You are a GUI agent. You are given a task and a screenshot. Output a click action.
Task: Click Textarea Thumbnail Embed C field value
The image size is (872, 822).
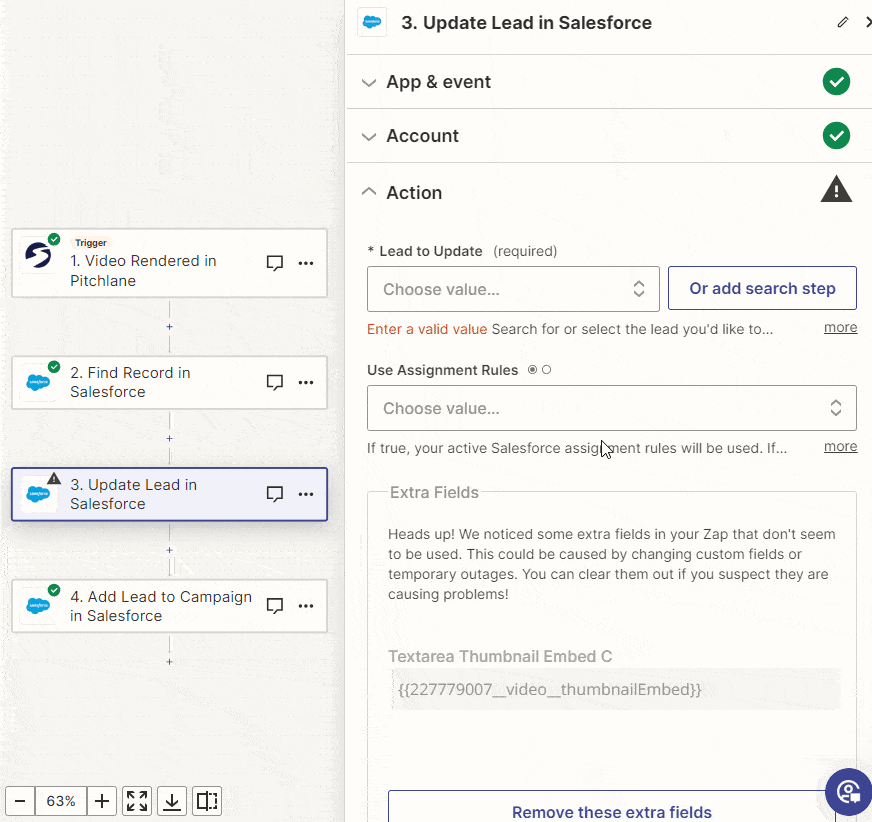click(616, 690)
